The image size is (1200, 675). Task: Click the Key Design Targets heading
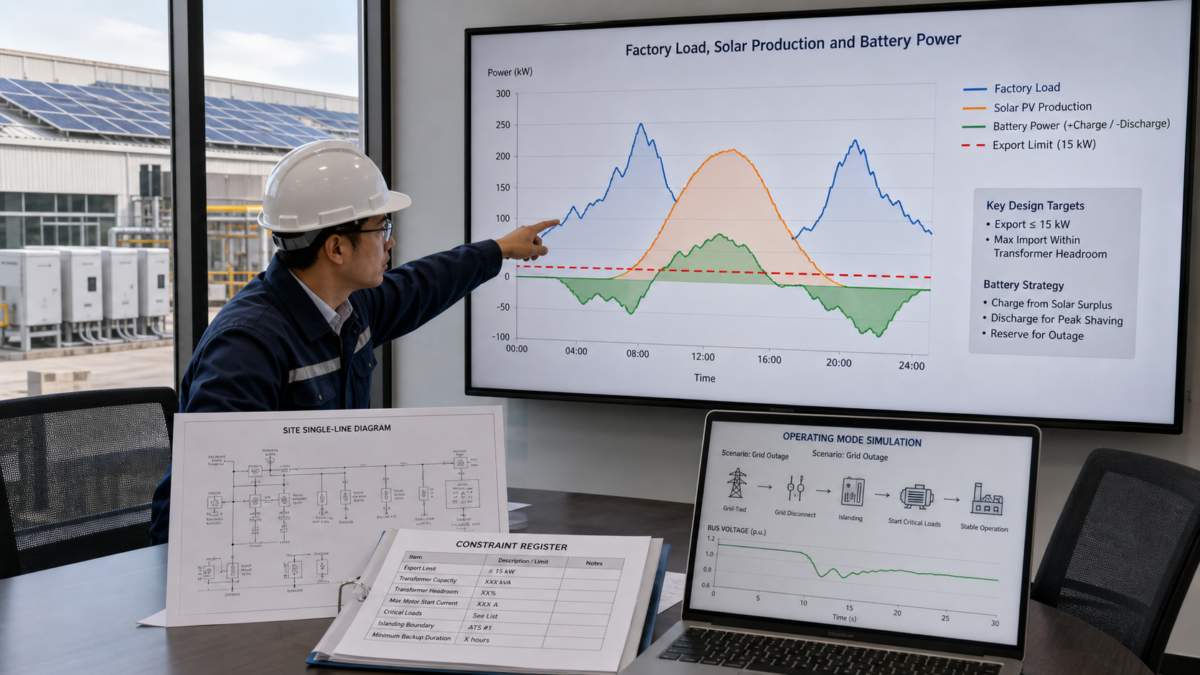tap(1035, 206)
